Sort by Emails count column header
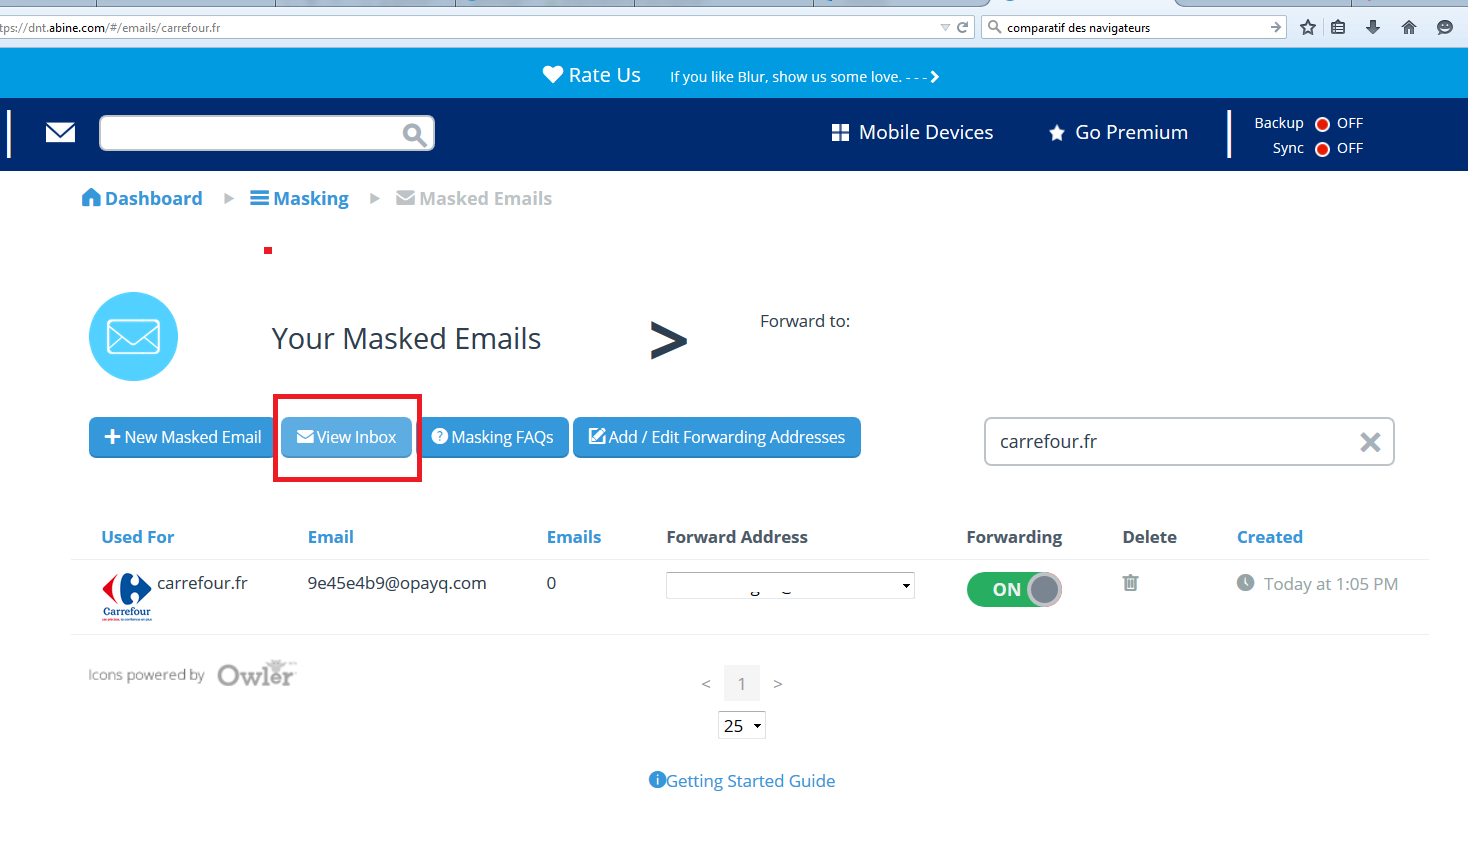Image resolution: width=1468 pixels, height=844 pixels. (574, 537)
